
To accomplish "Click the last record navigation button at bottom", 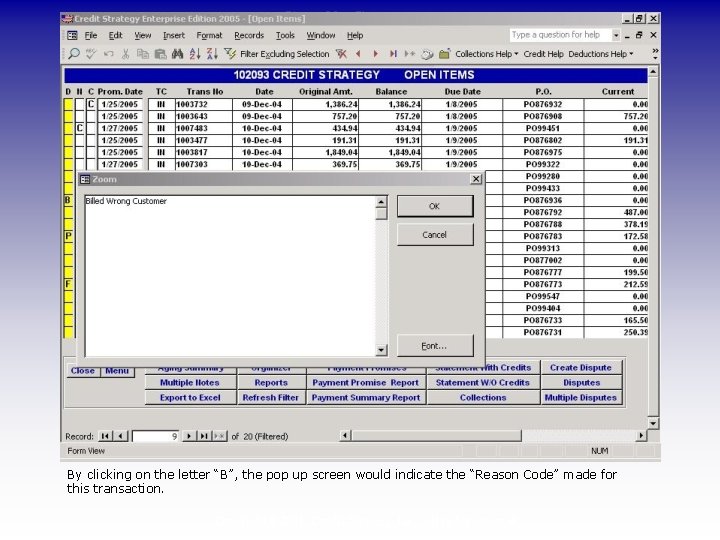I will [x=204, y=436].
